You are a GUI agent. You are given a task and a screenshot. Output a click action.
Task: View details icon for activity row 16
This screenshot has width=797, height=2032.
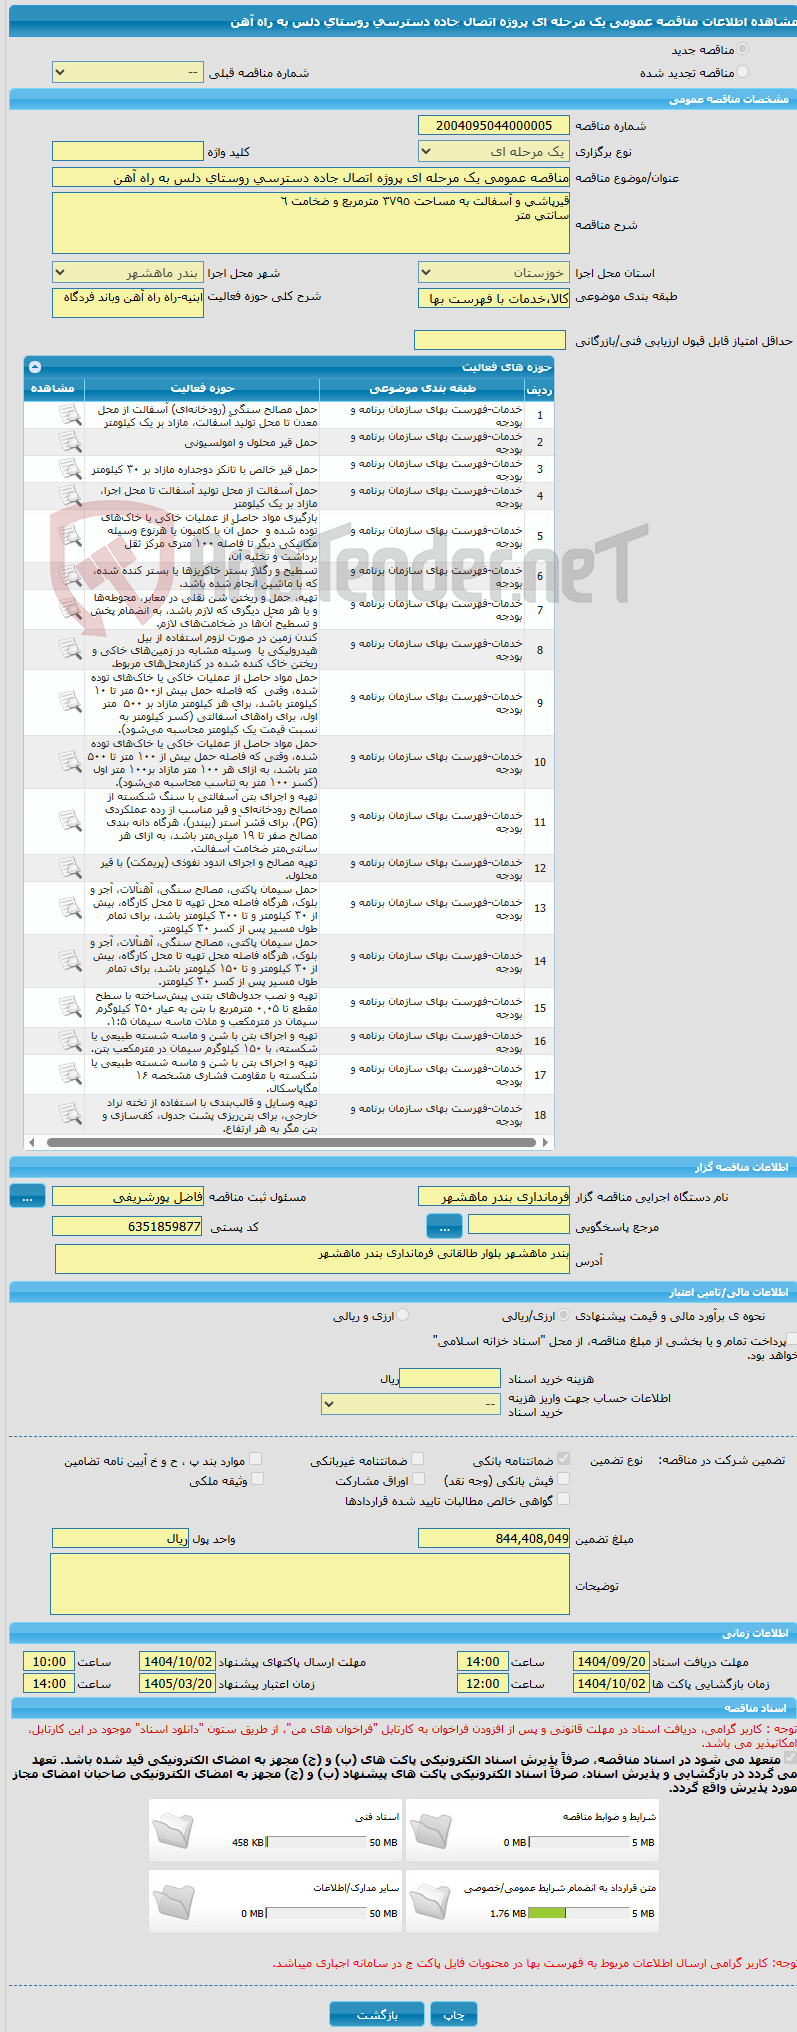pos(69,1041)
